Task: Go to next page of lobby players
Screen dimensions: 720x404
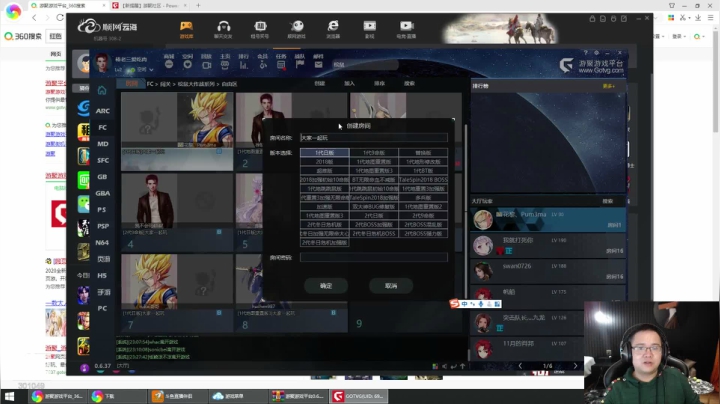Action: [575, 366]
